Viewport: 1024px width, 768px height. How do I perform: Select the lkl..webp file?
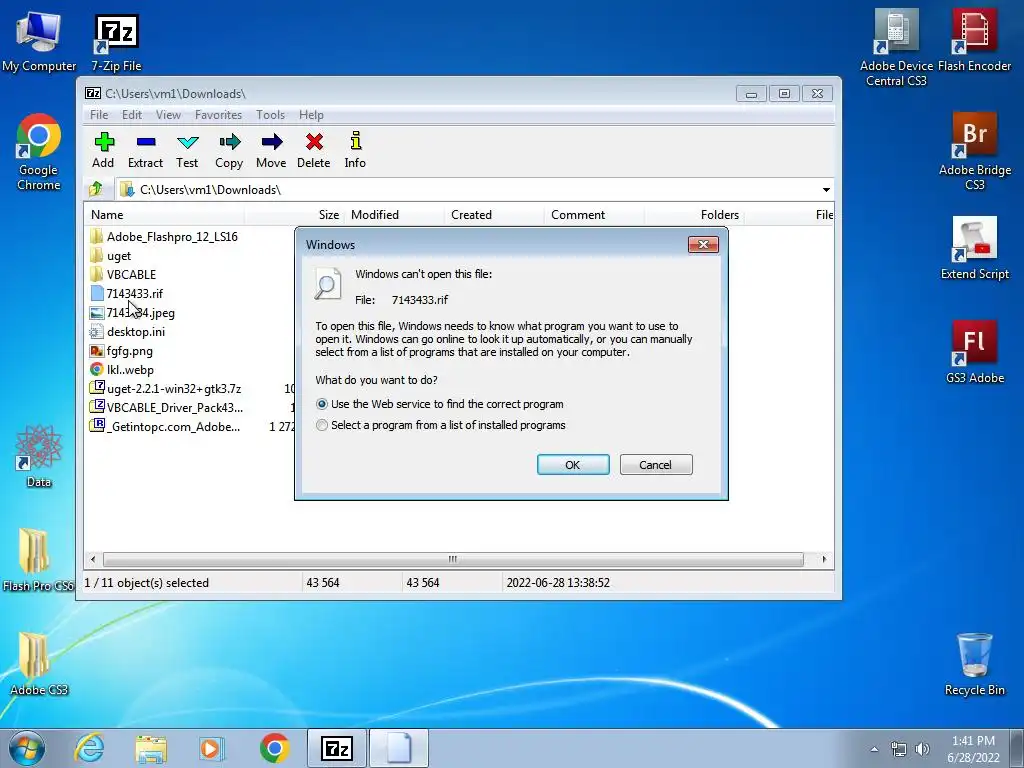click(x=130, y=370)
